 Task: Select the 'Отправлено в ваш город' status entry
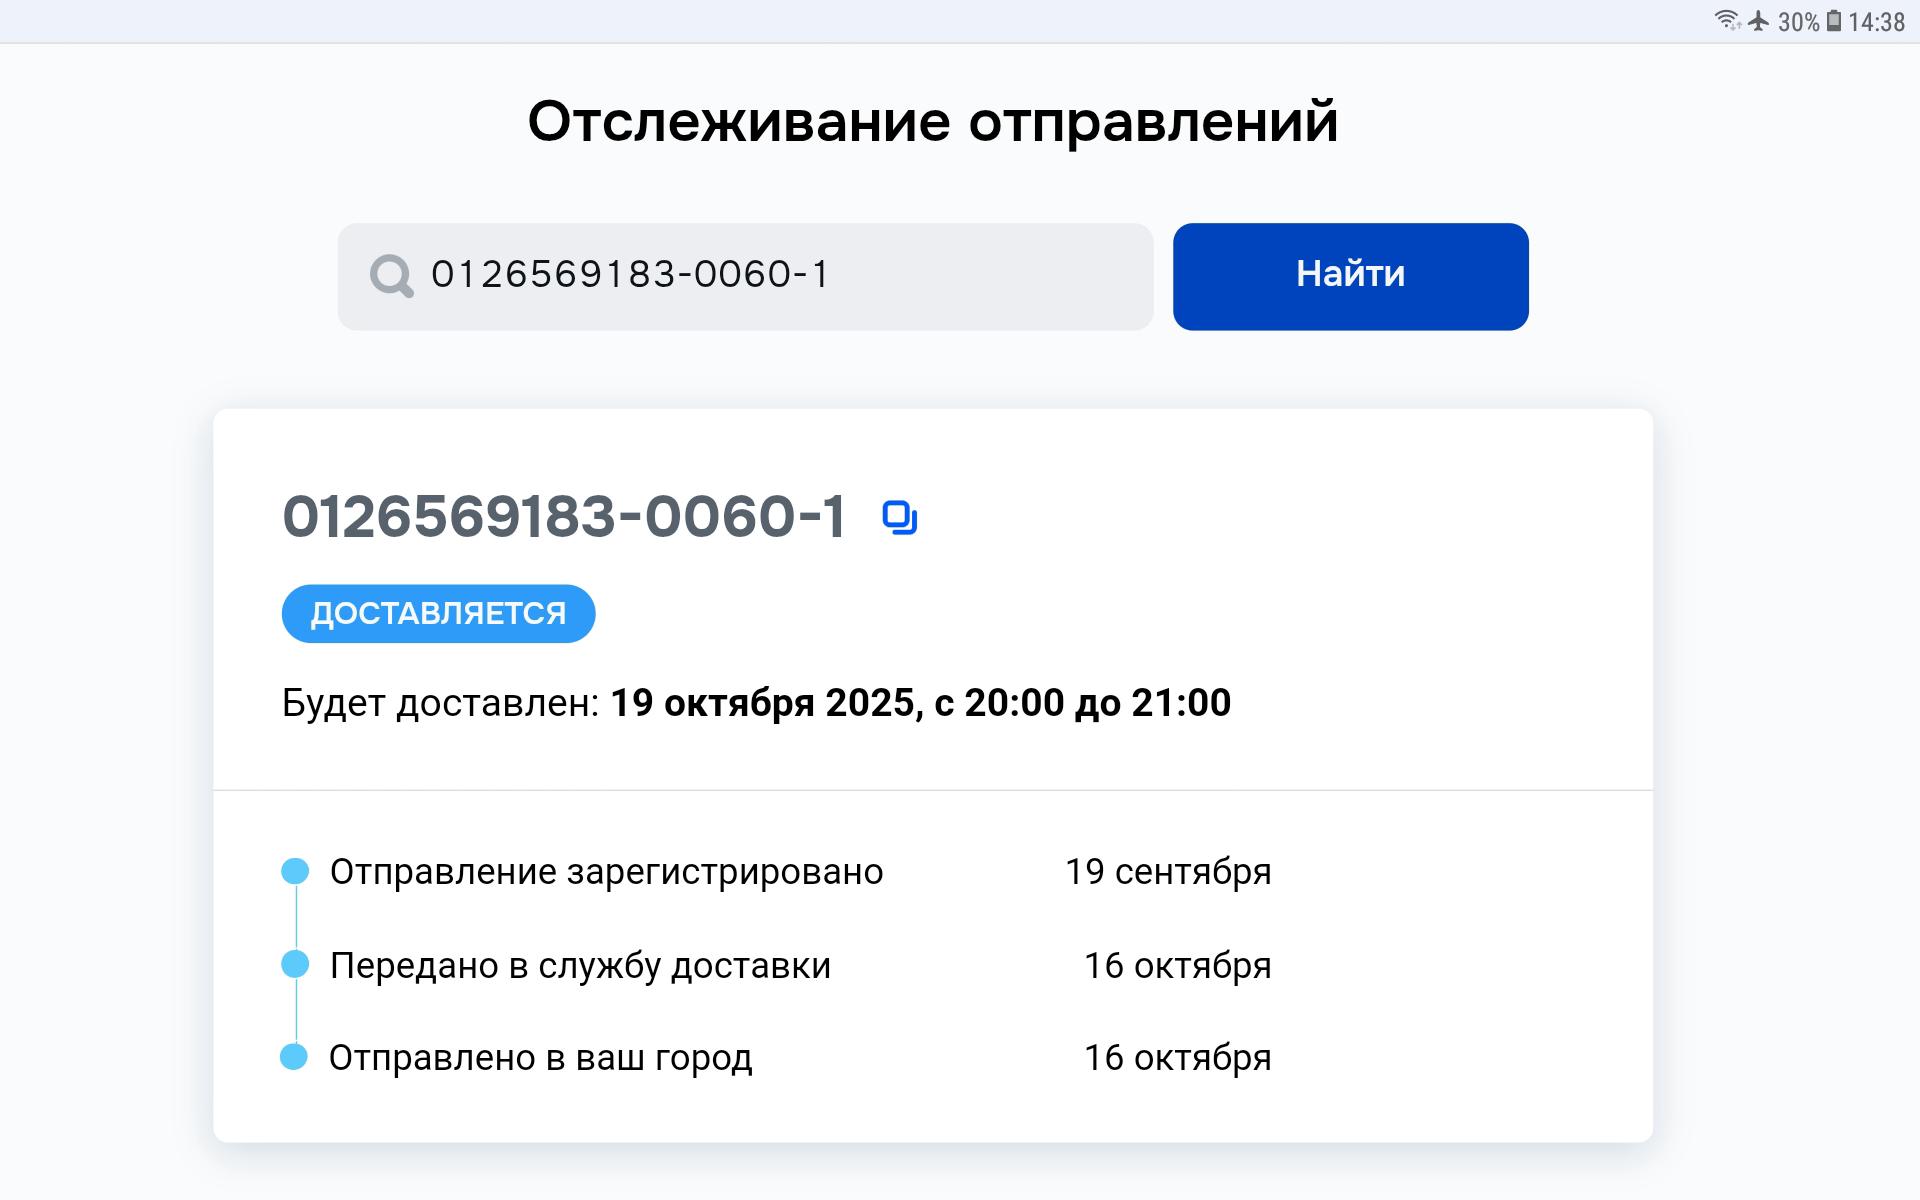pos(540,1058)
